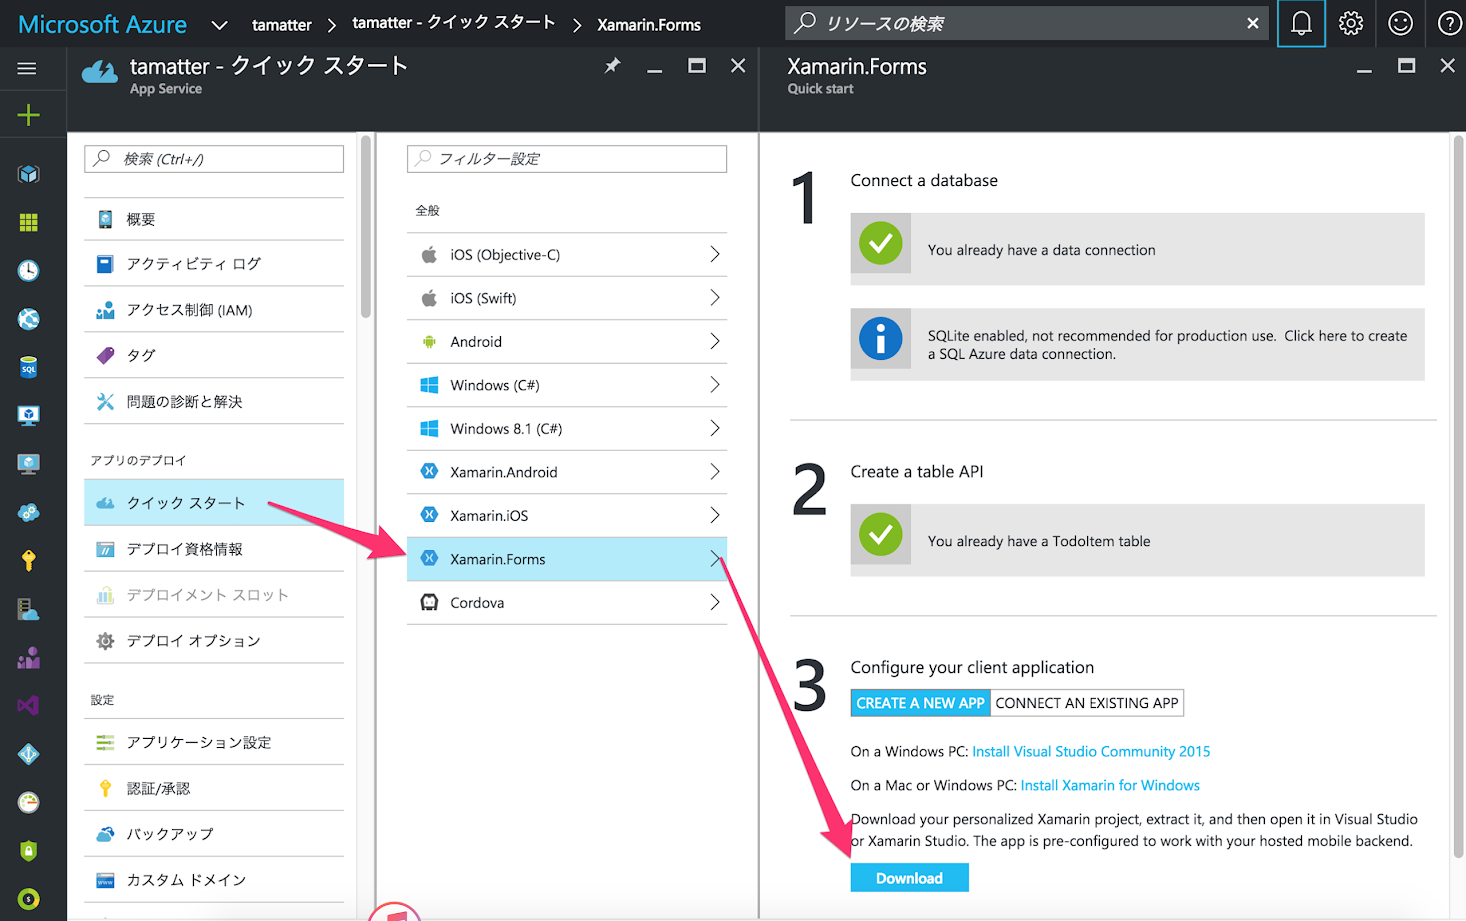The height and width of the screenshot is (921, 1466).
Task: Click the feedback smiley face icon
Action: tap(1400, 23)
